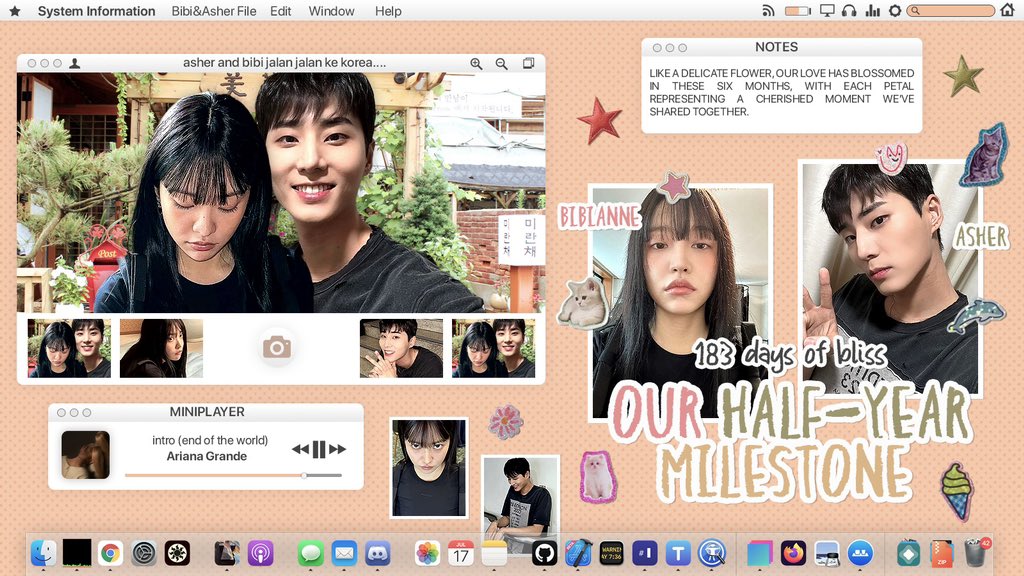Screen dimensions: 1024x576
Task: Click the girl frowning photo near the dock
Action: pyautogui.click(x=429, y=468)
